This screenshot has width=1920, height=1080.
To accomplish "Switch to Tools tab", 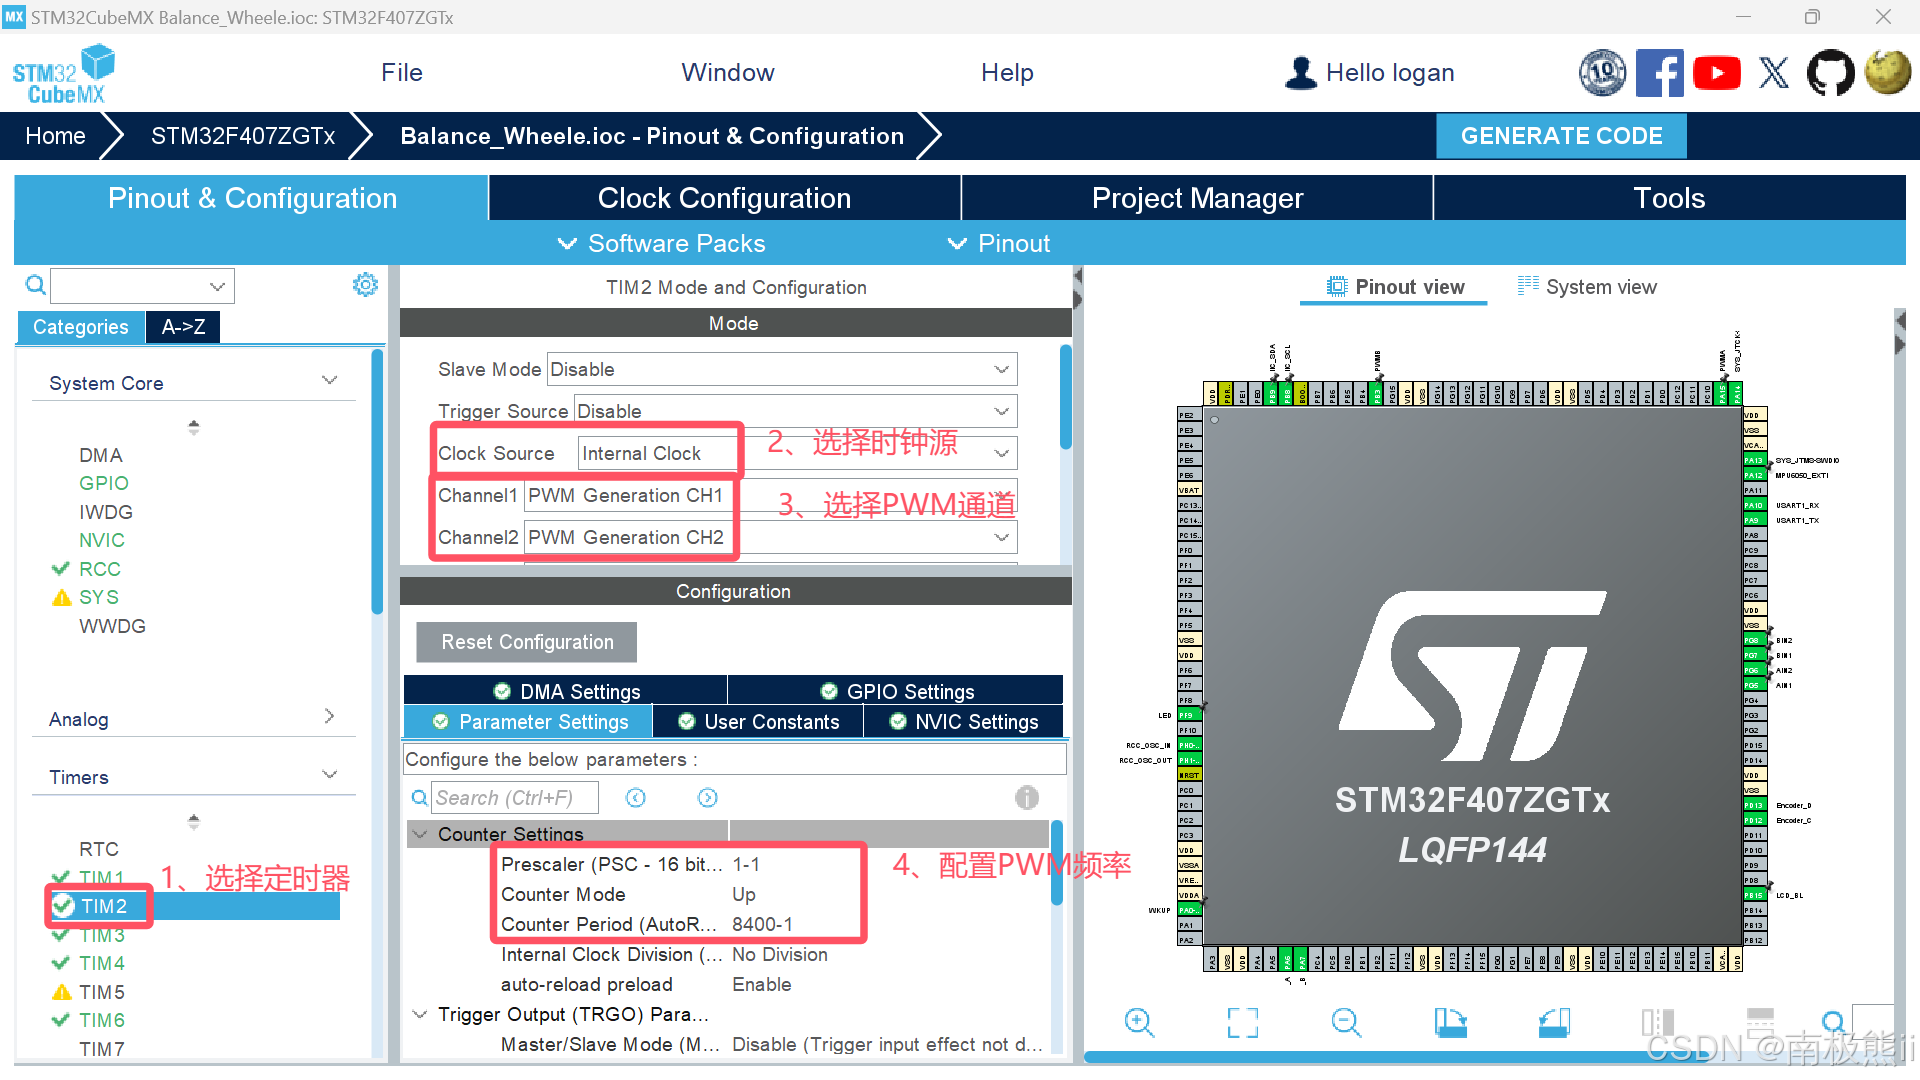I will click(x=1669, y=198).
